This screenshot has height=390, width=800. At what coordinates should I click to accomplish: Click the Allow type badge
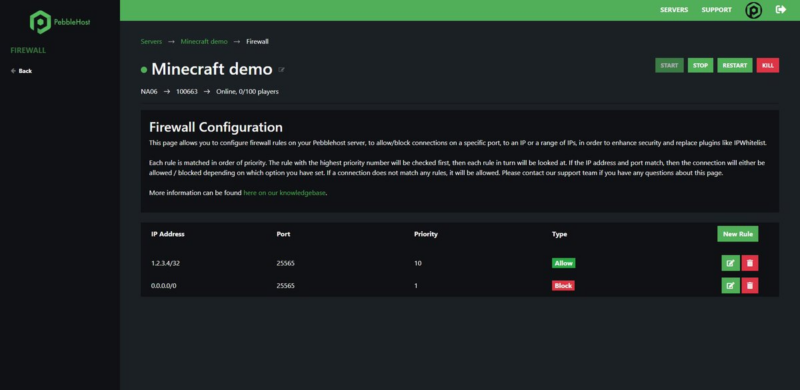click(563, 263)
